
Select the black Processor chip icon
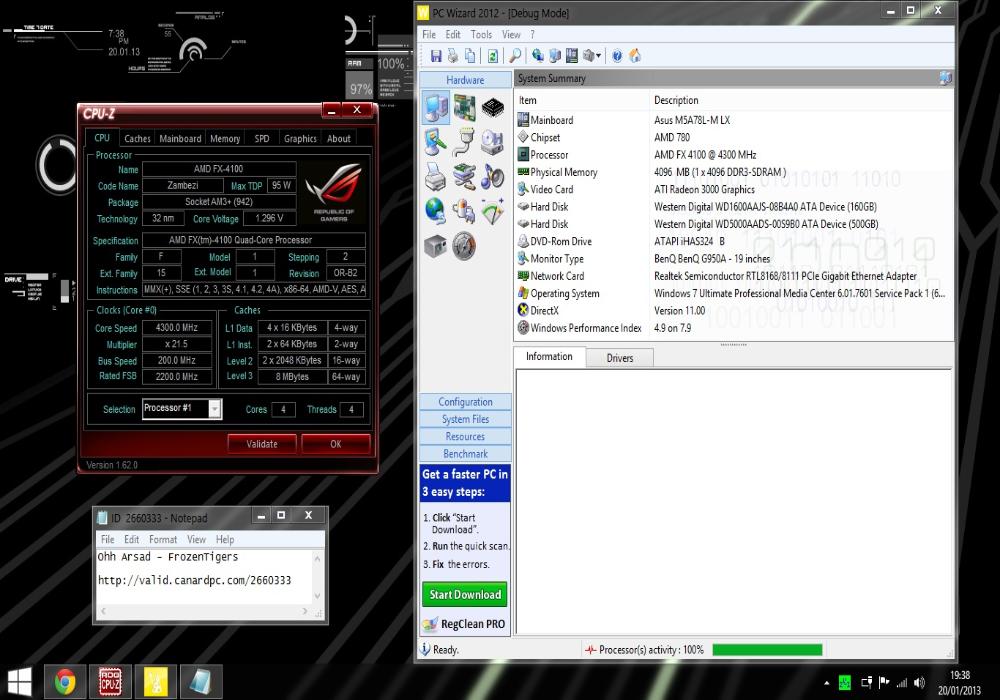492,107
